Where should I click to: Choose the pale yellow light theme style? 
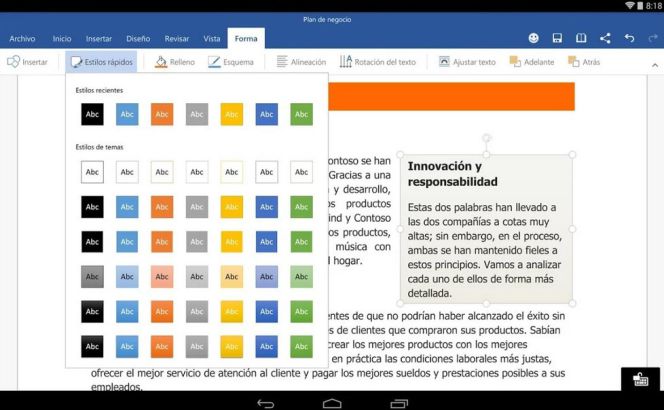click(232, 277)
